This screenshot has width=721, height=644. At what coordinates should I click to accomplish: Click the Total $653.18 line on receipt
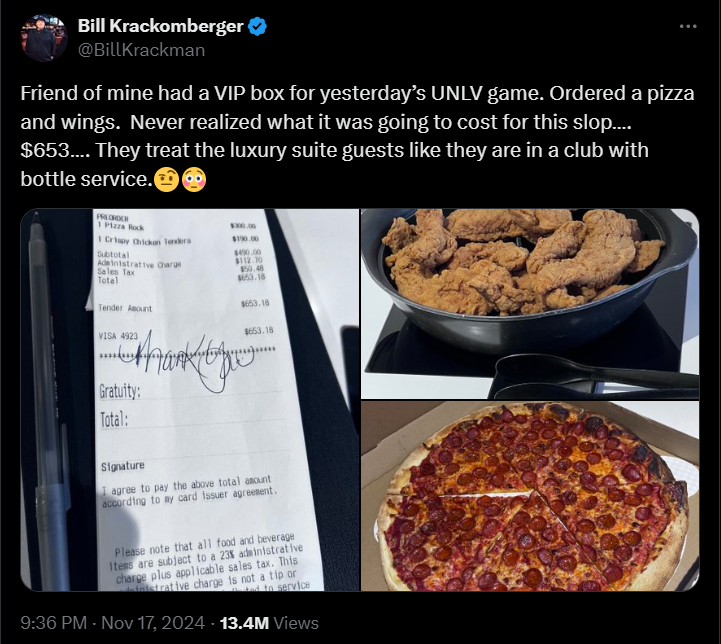pyautogui.click(x=181, y=279)
